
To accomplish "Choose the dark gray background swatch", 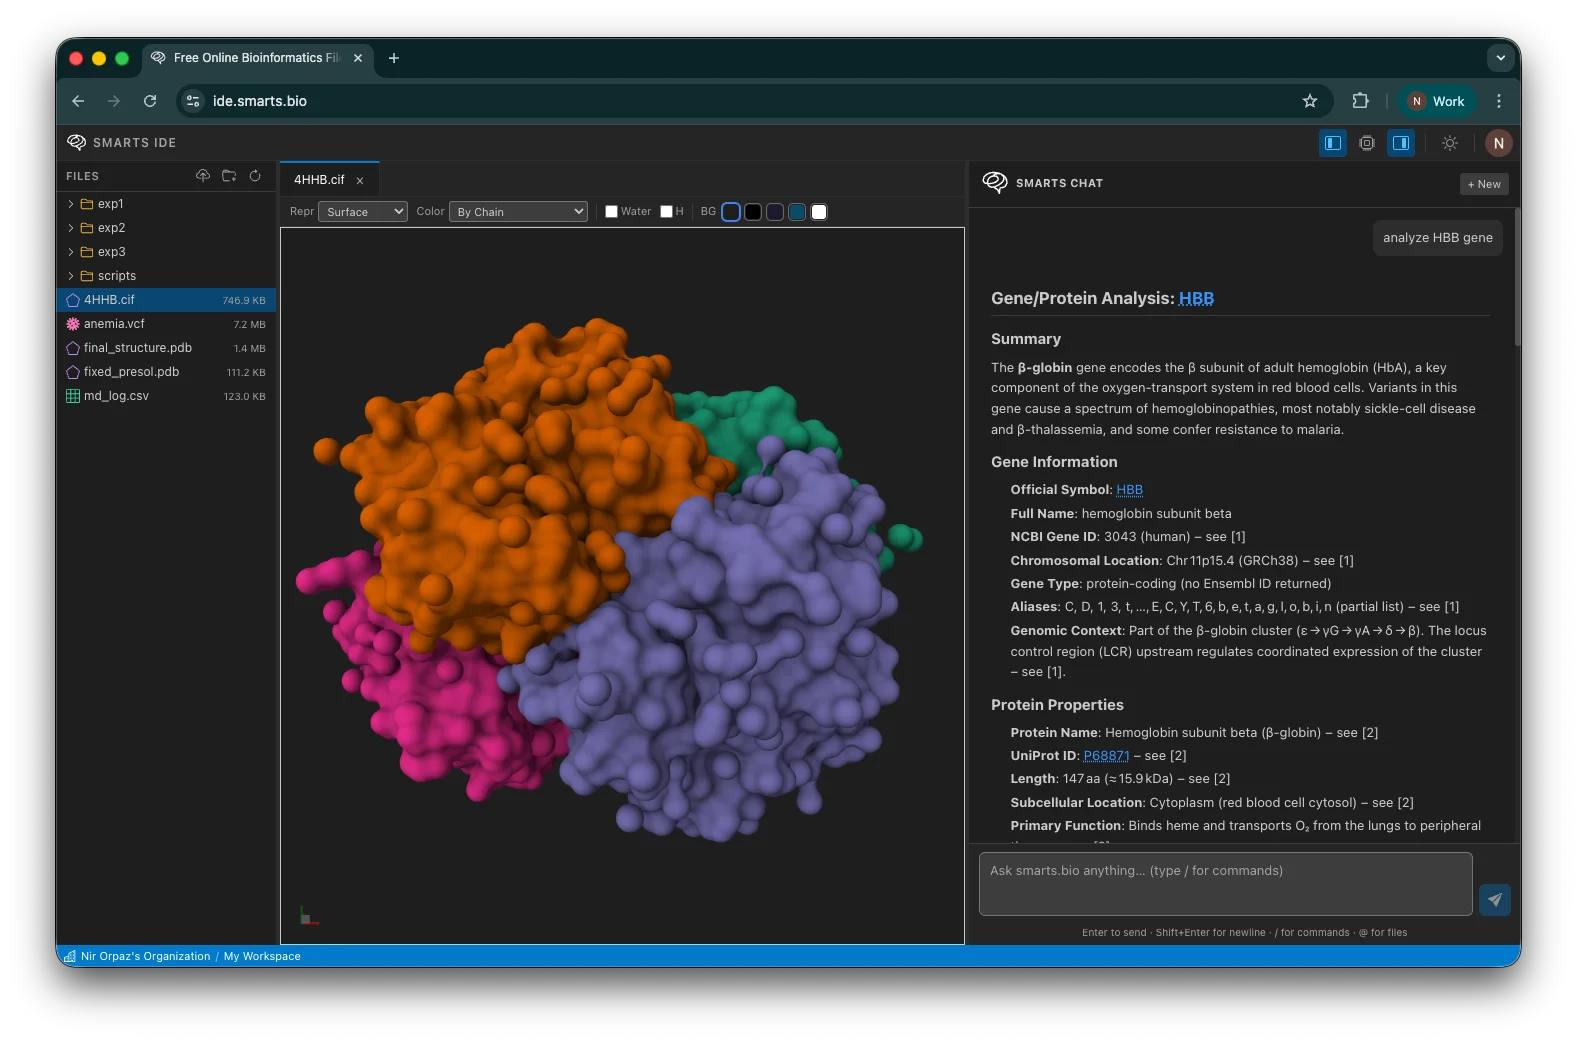I will [731, 212].
